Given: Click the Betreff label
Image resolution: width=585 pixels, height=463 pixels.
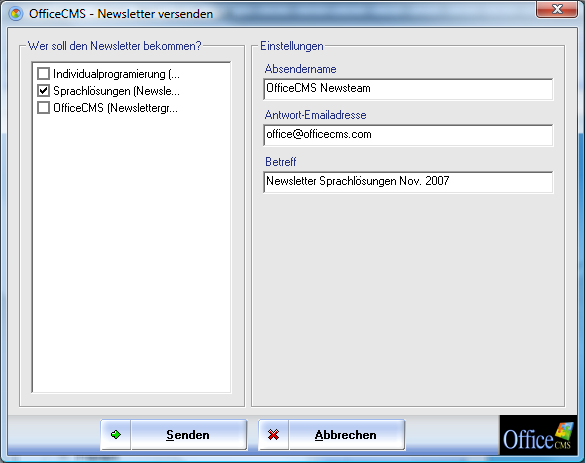Looking at the screenshot, I should (281, 162).
